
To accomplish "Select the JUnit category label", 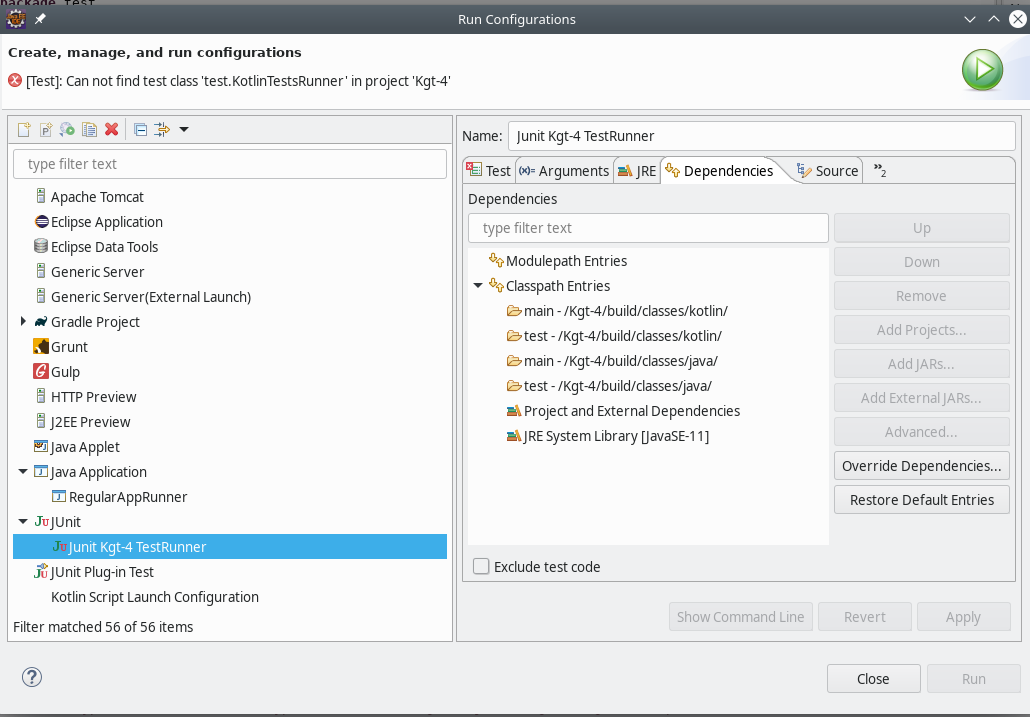I will point(66,522).
